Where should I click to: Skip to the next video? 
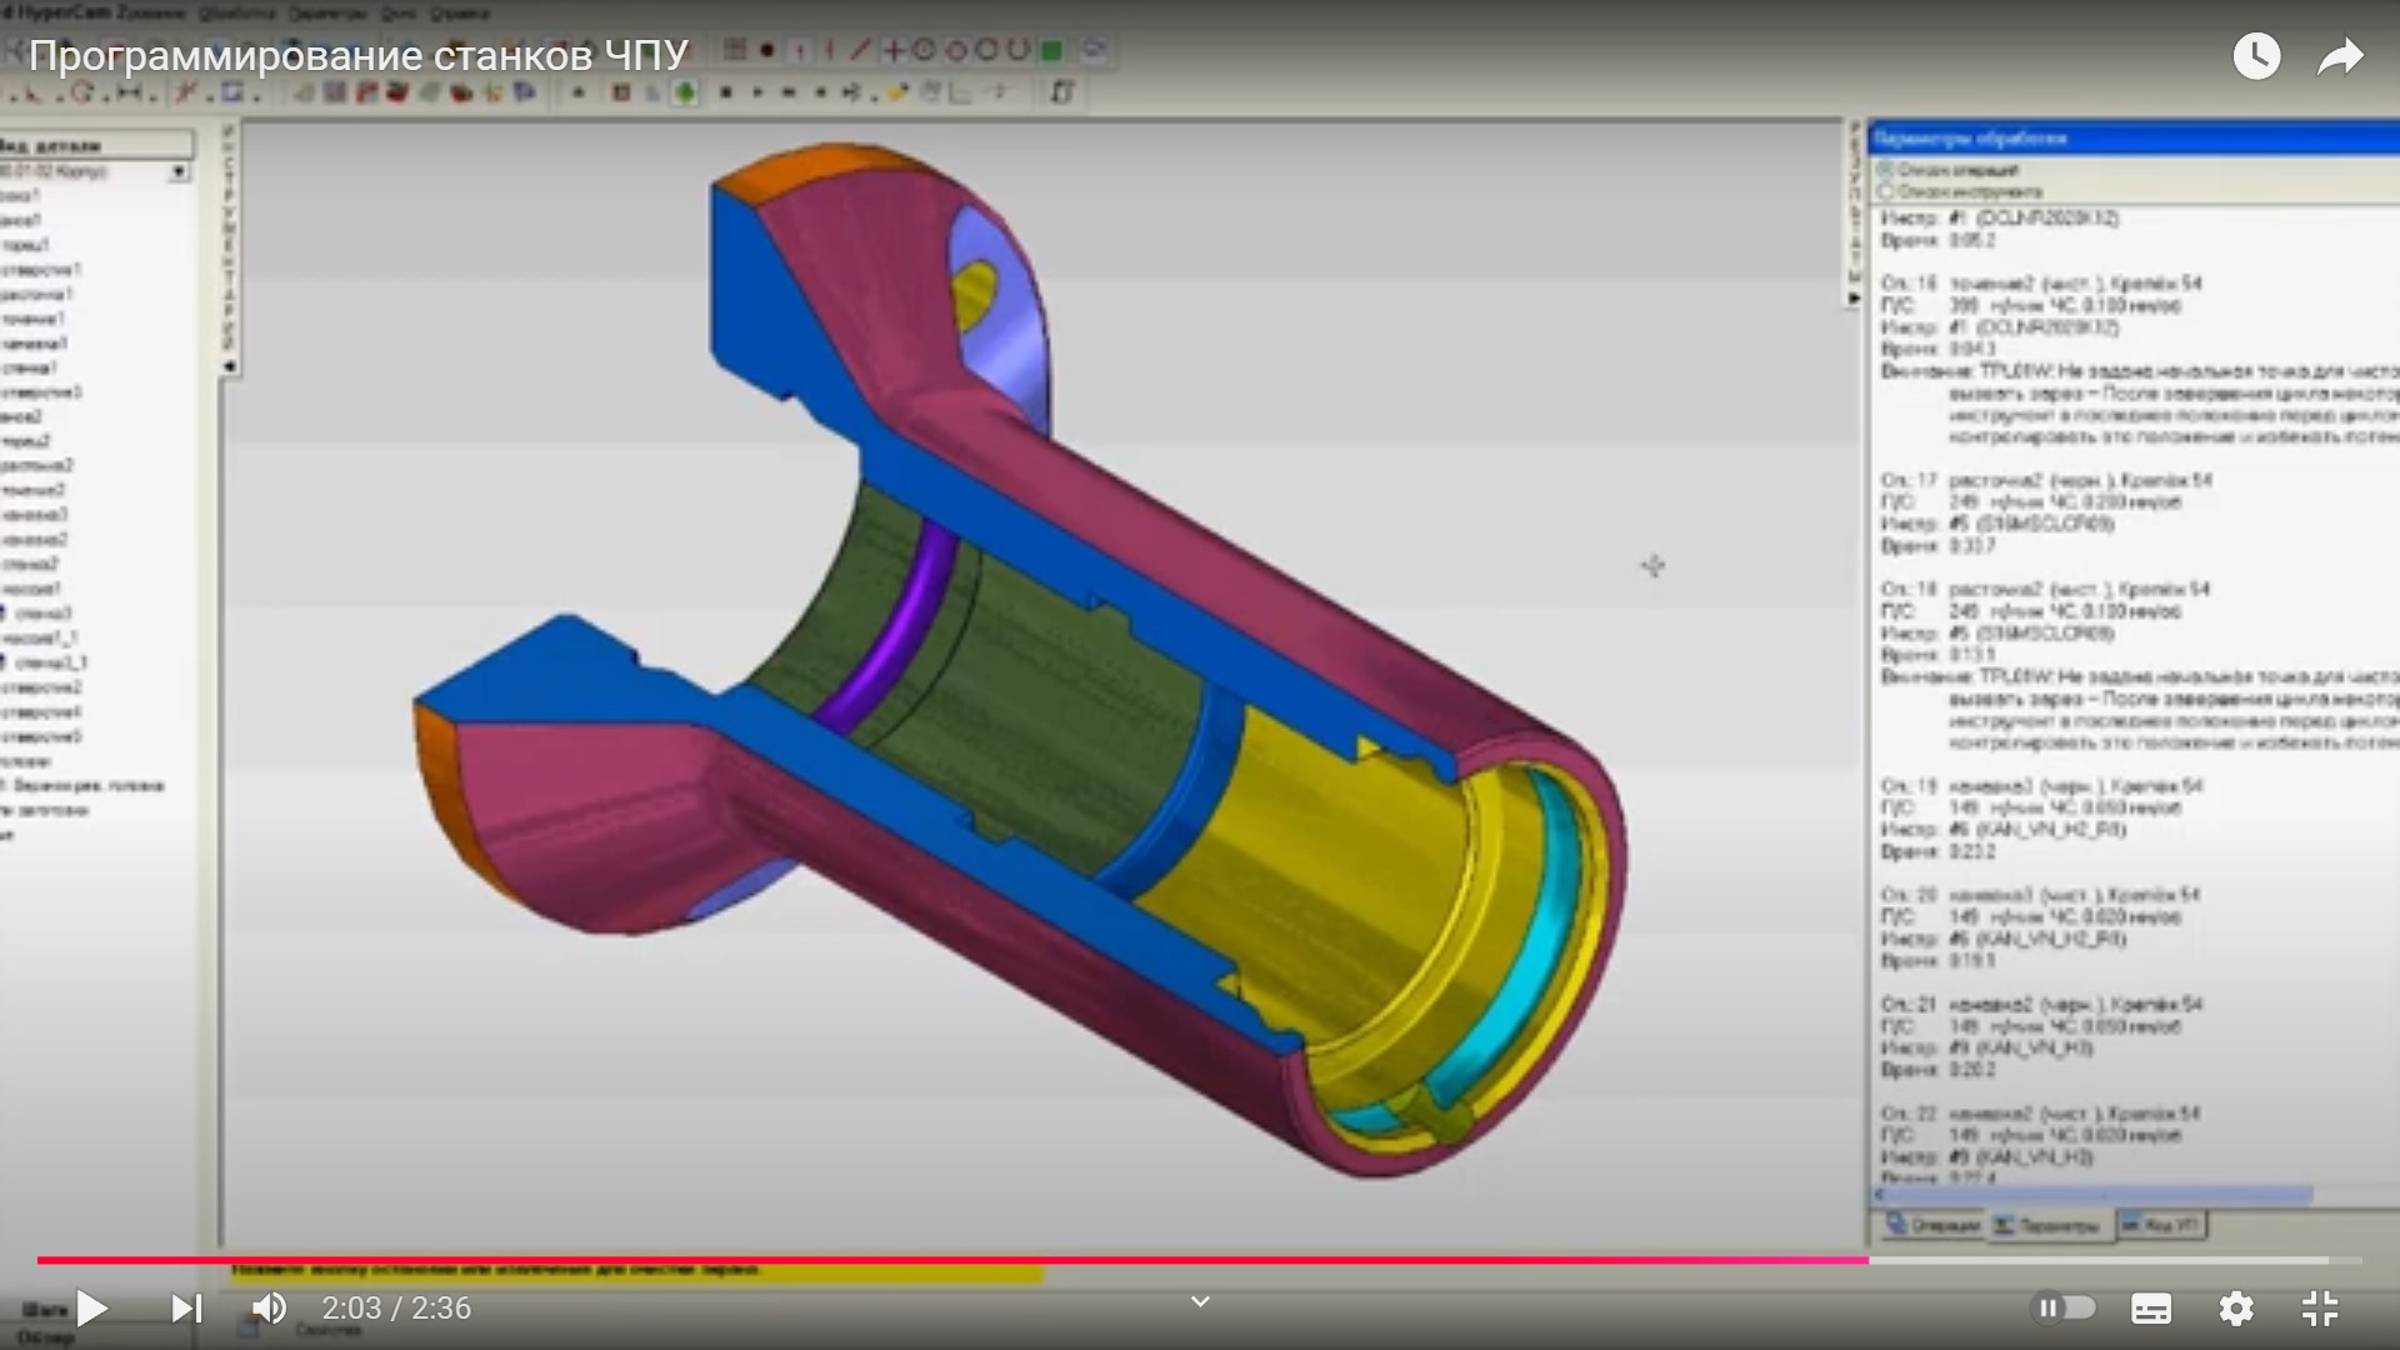click(x=186, y=1308)
